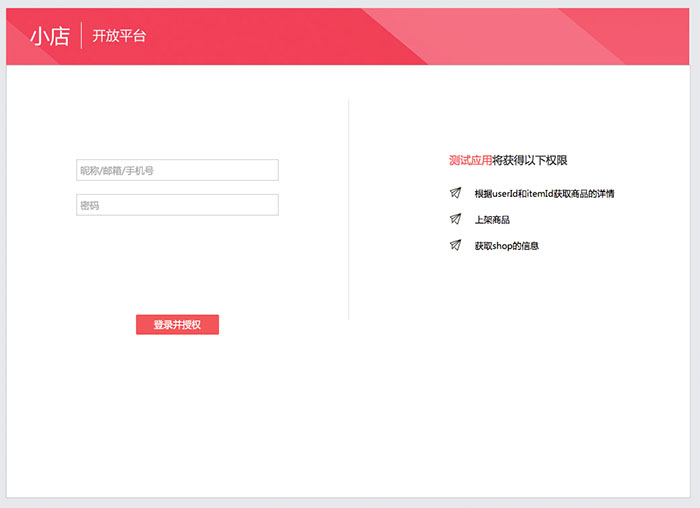Click the paper plane icon beside 获取shop的信息
Image resolution: width=700 pixels, height=508 pixels.
(455, 245)
